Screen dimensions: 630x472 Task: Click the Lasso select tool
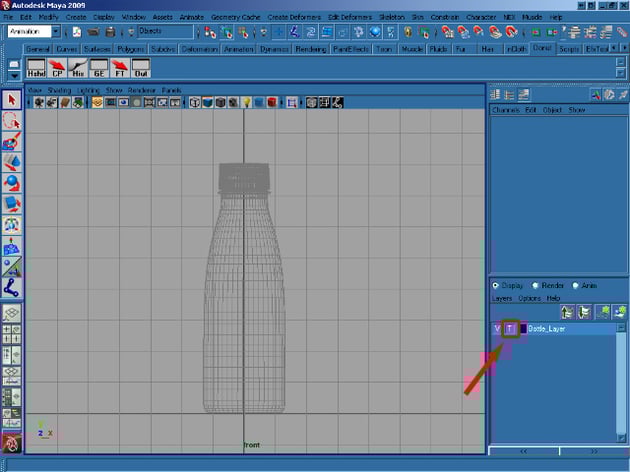click(12, 121)
